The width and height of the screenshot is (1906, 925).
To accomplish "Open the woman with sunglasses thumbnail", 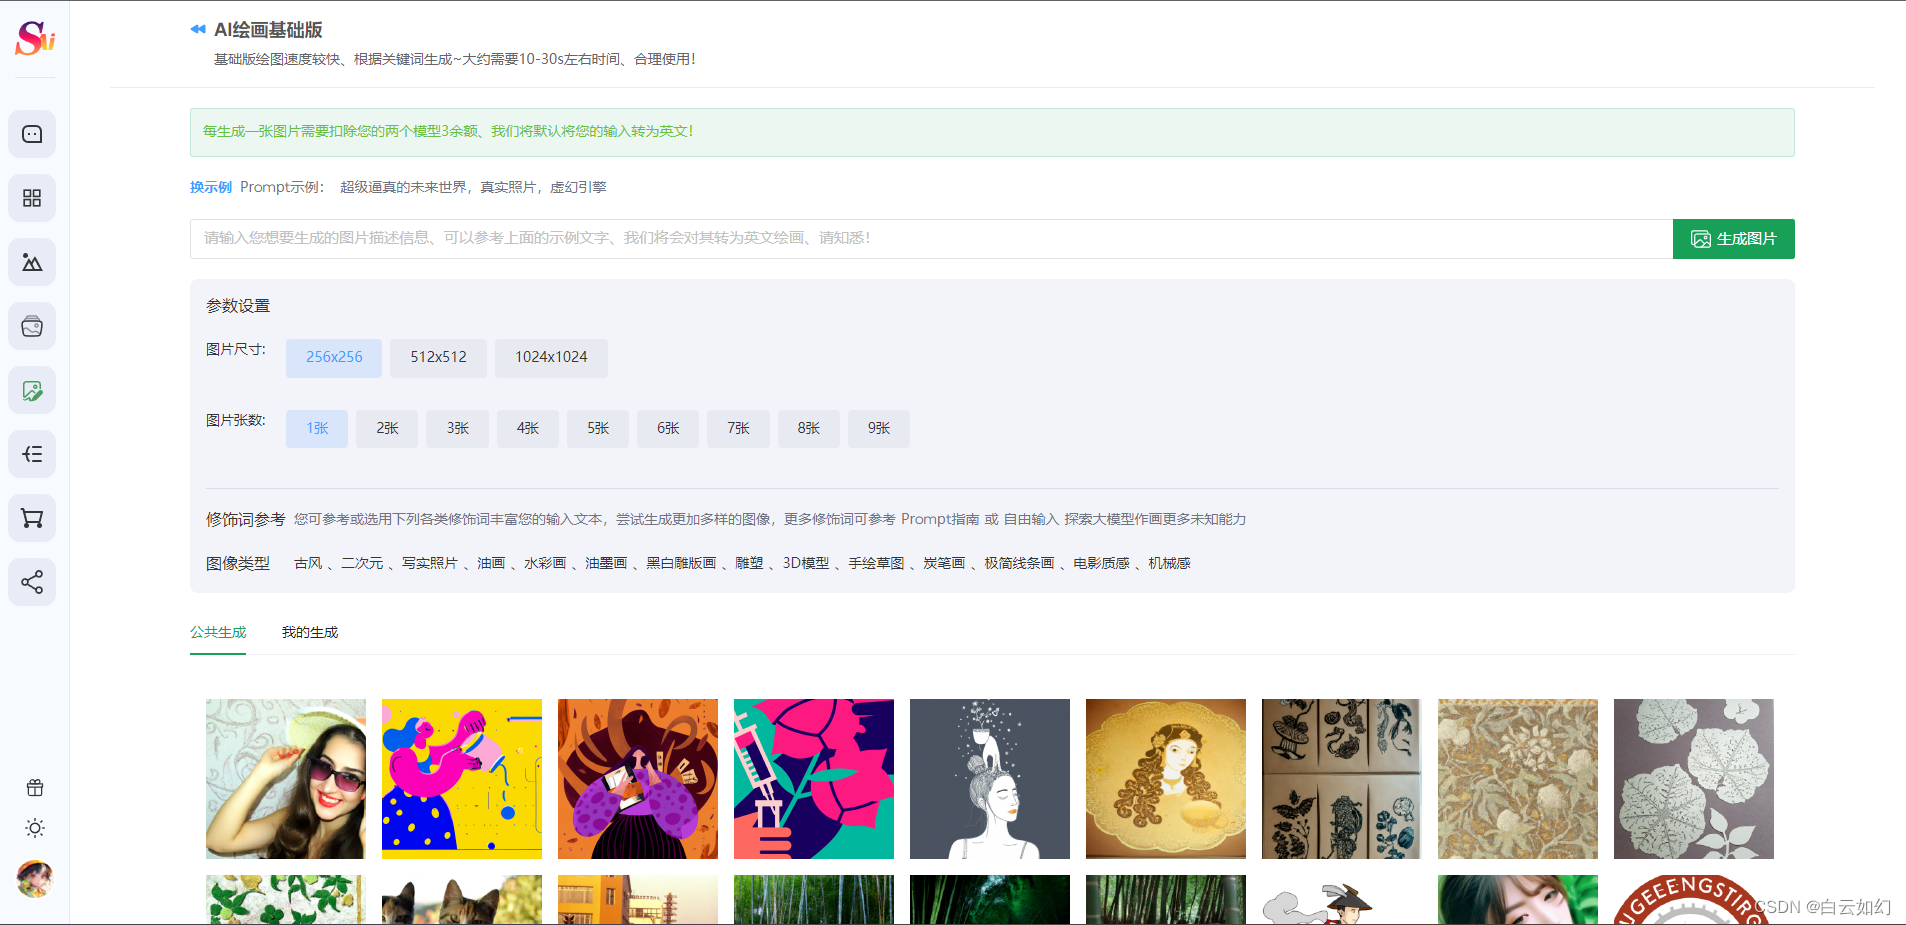I will [286, 779].
